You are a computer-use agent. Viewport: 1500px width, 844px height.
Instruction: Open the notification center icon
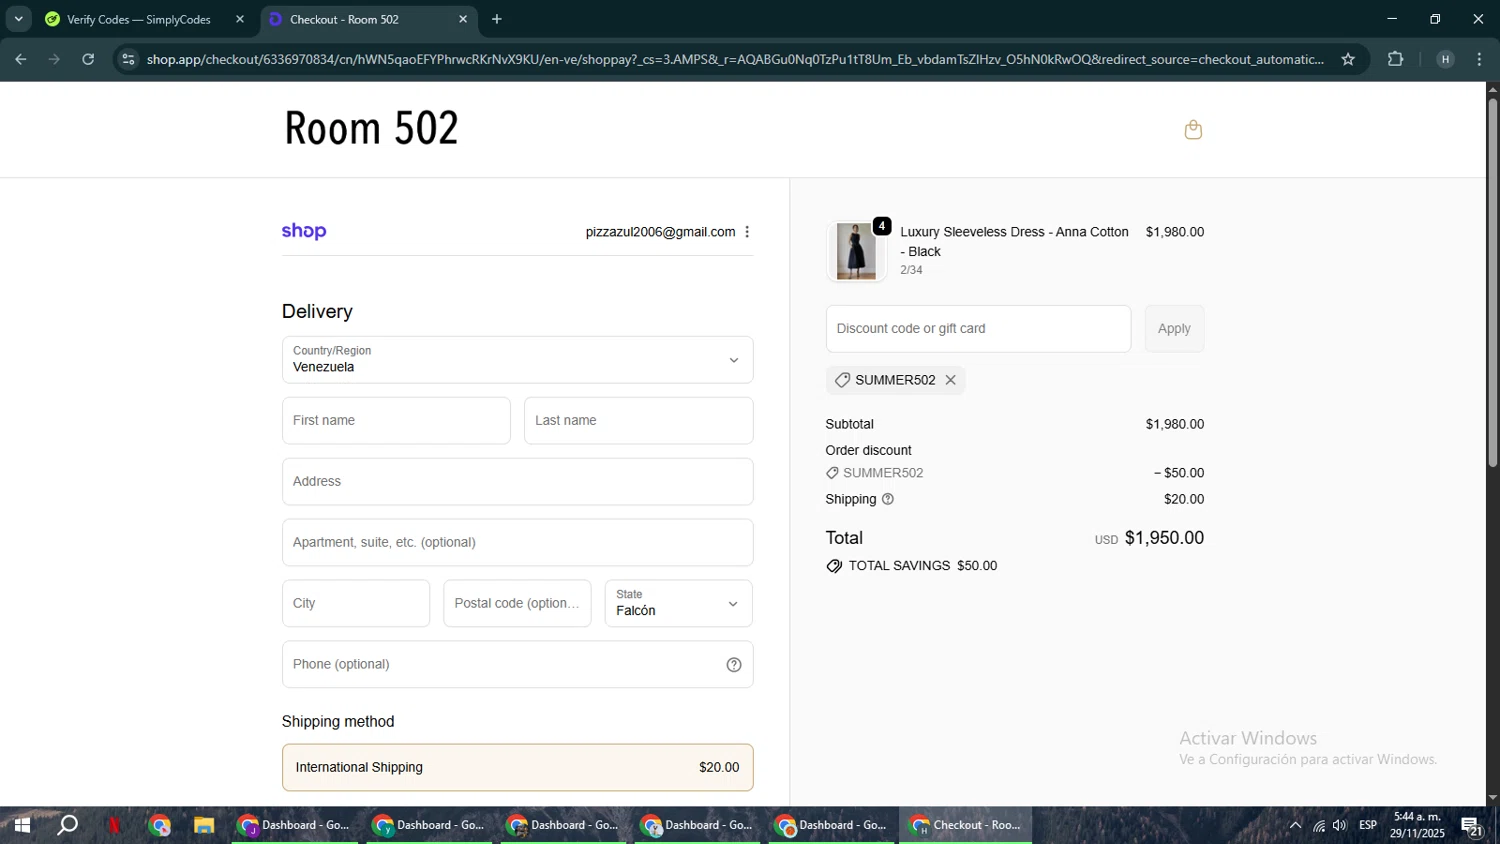point(1472,826)
